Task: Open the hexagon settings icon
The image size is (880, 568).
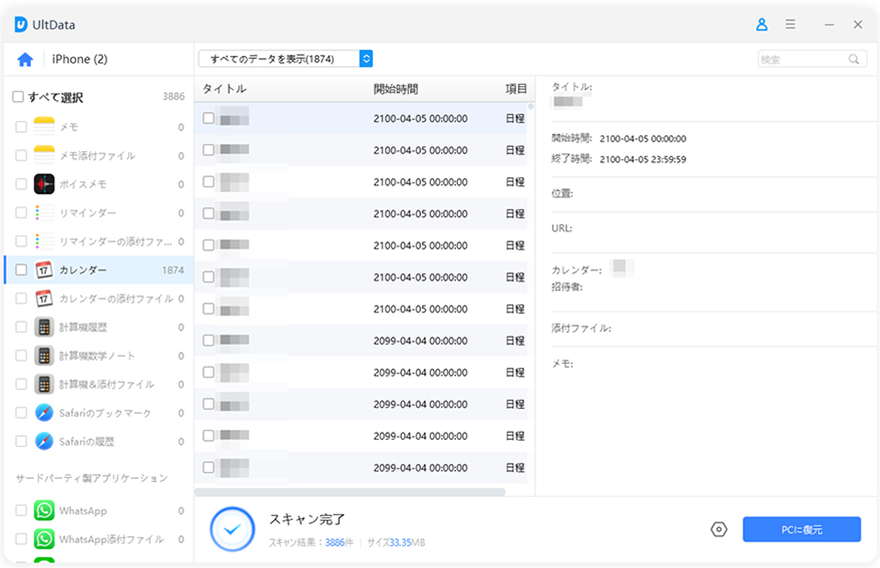Action: (718, 529)
